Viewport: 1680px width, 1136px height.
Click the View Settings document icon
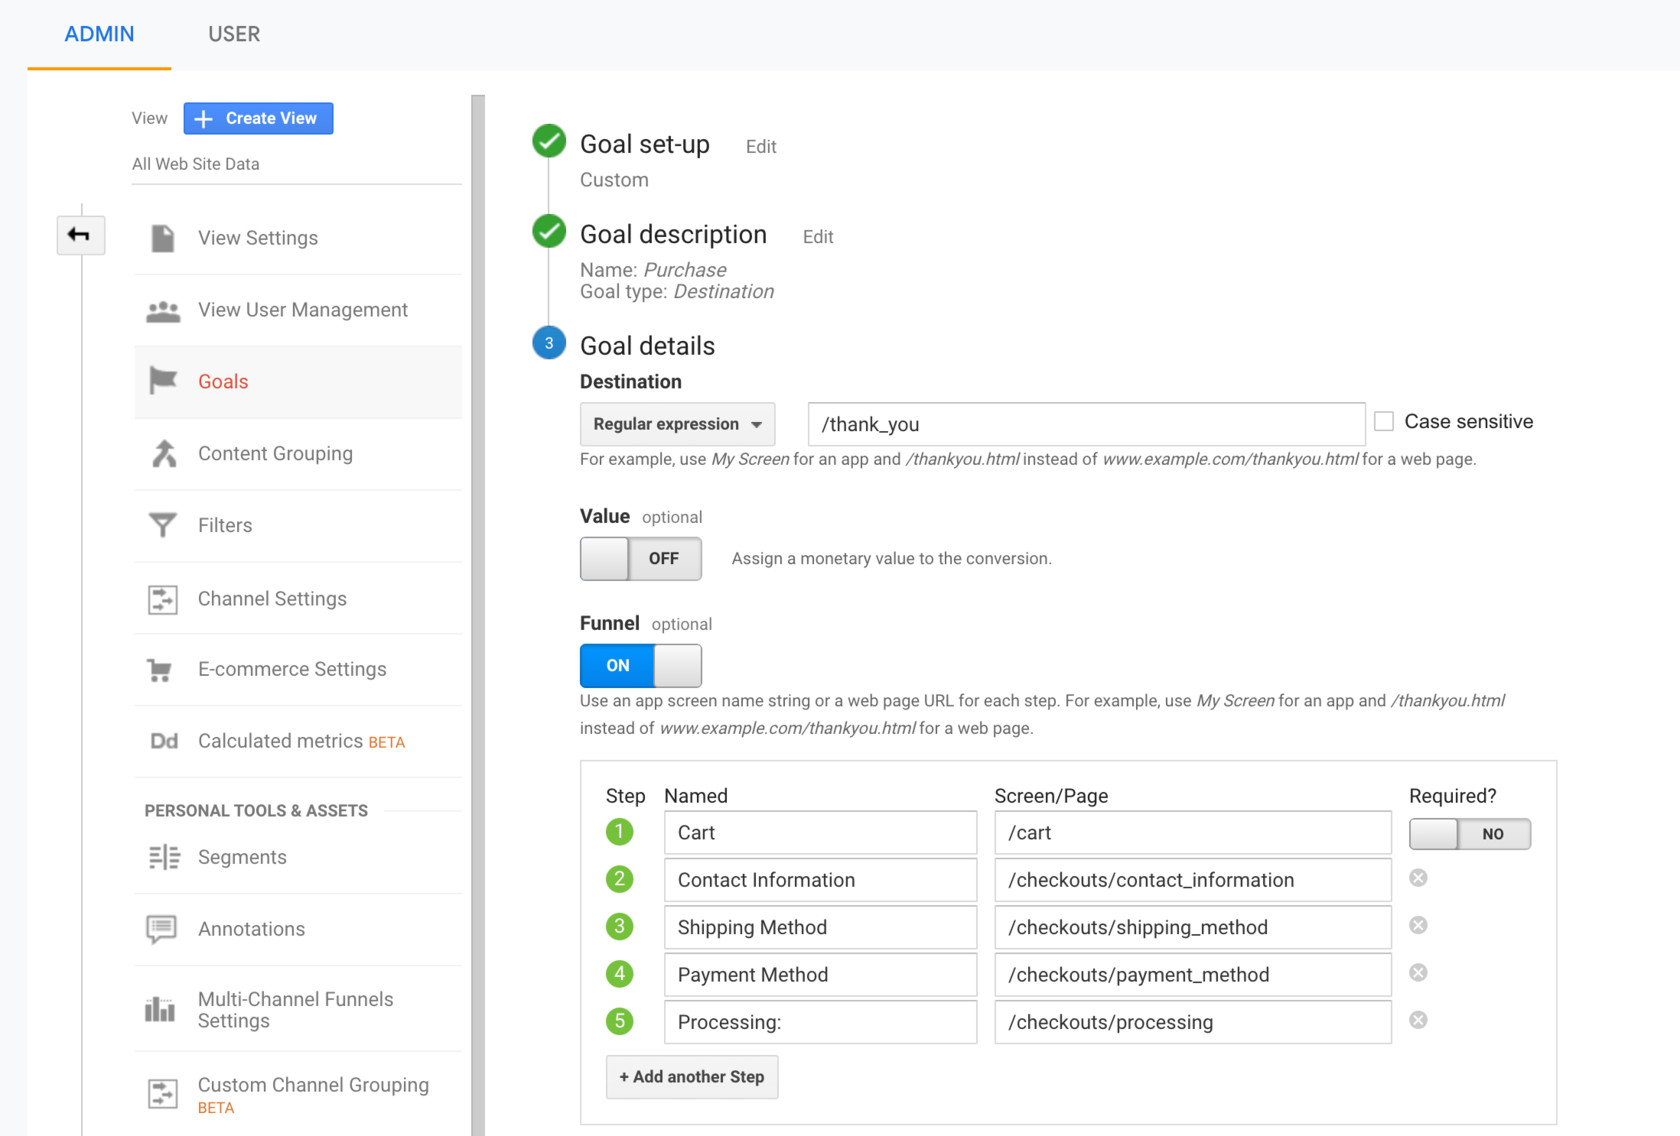[x=163, y=238]
